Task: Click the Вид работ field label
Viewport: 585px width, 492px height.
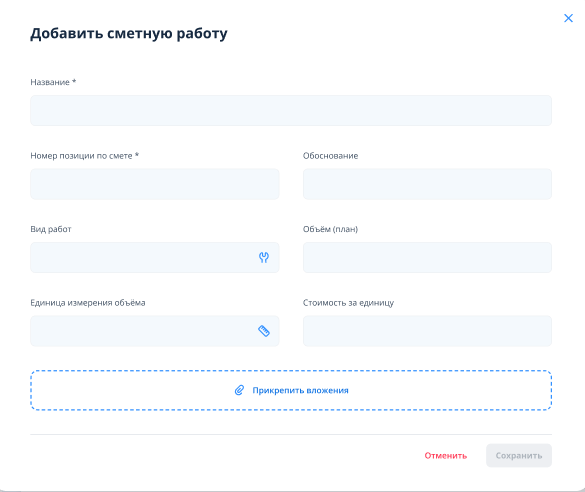Action: pyautogui.click(x=51, y=229)
